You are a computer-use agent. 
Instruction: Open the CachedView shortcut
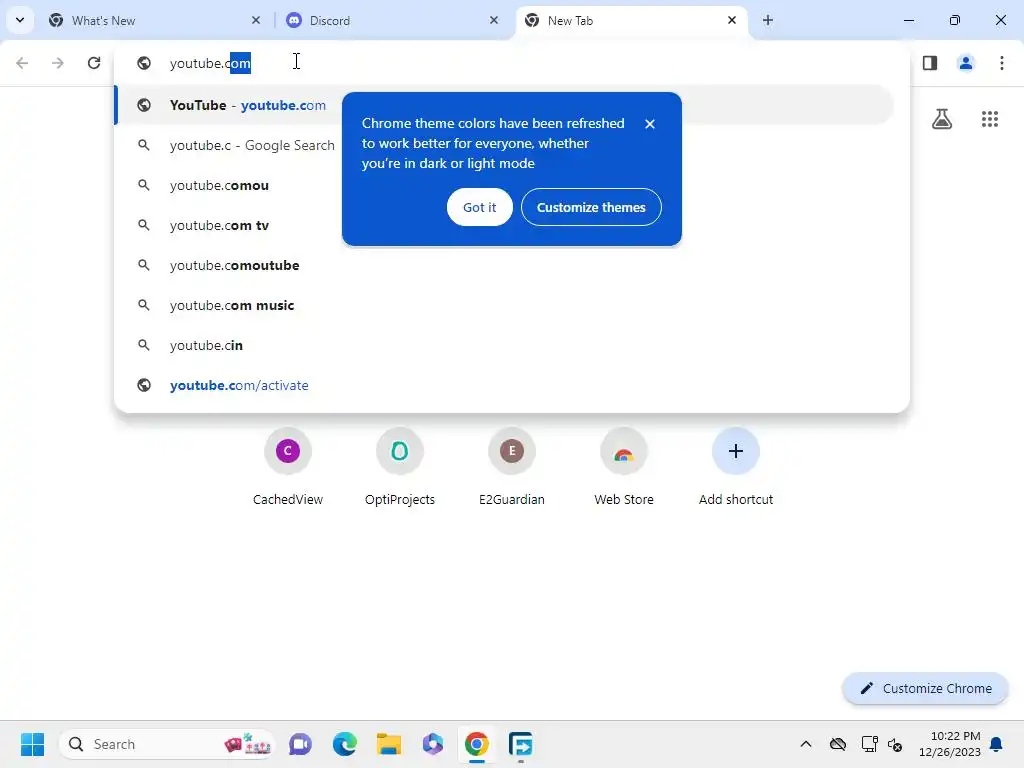point(287,466)
